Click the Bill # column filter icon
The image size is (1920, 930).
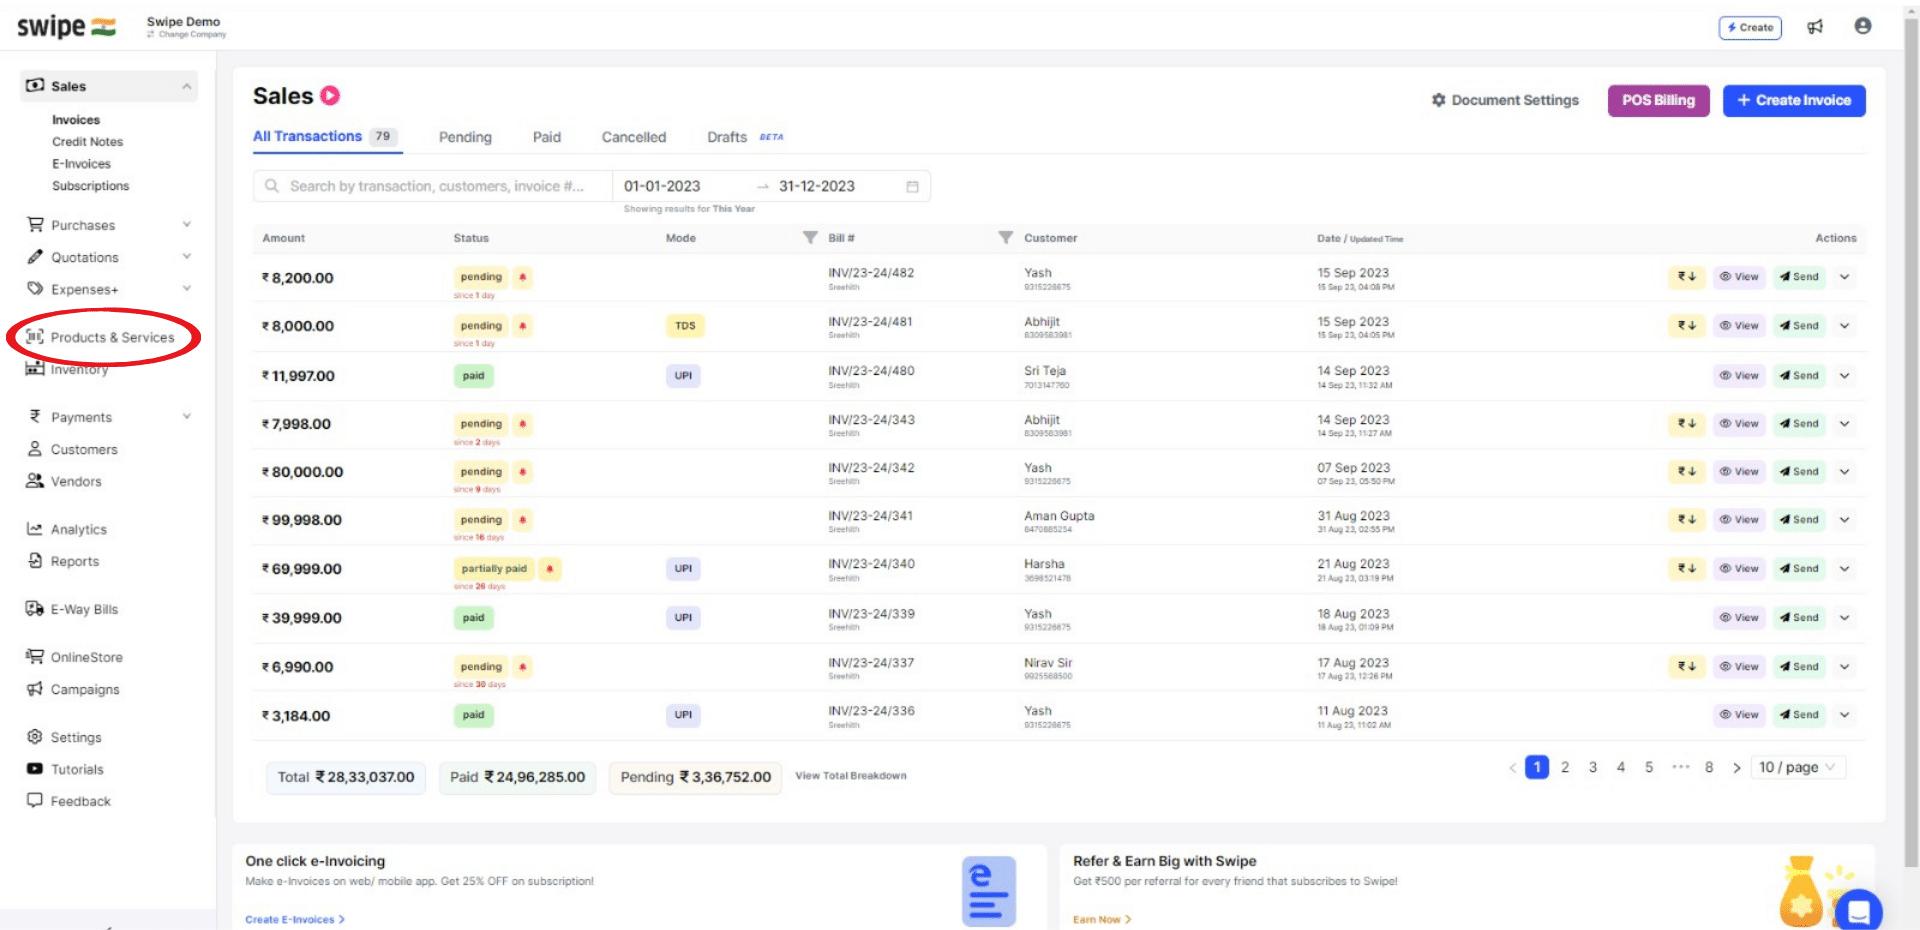pyautogui.click(x=1006, y=238)
